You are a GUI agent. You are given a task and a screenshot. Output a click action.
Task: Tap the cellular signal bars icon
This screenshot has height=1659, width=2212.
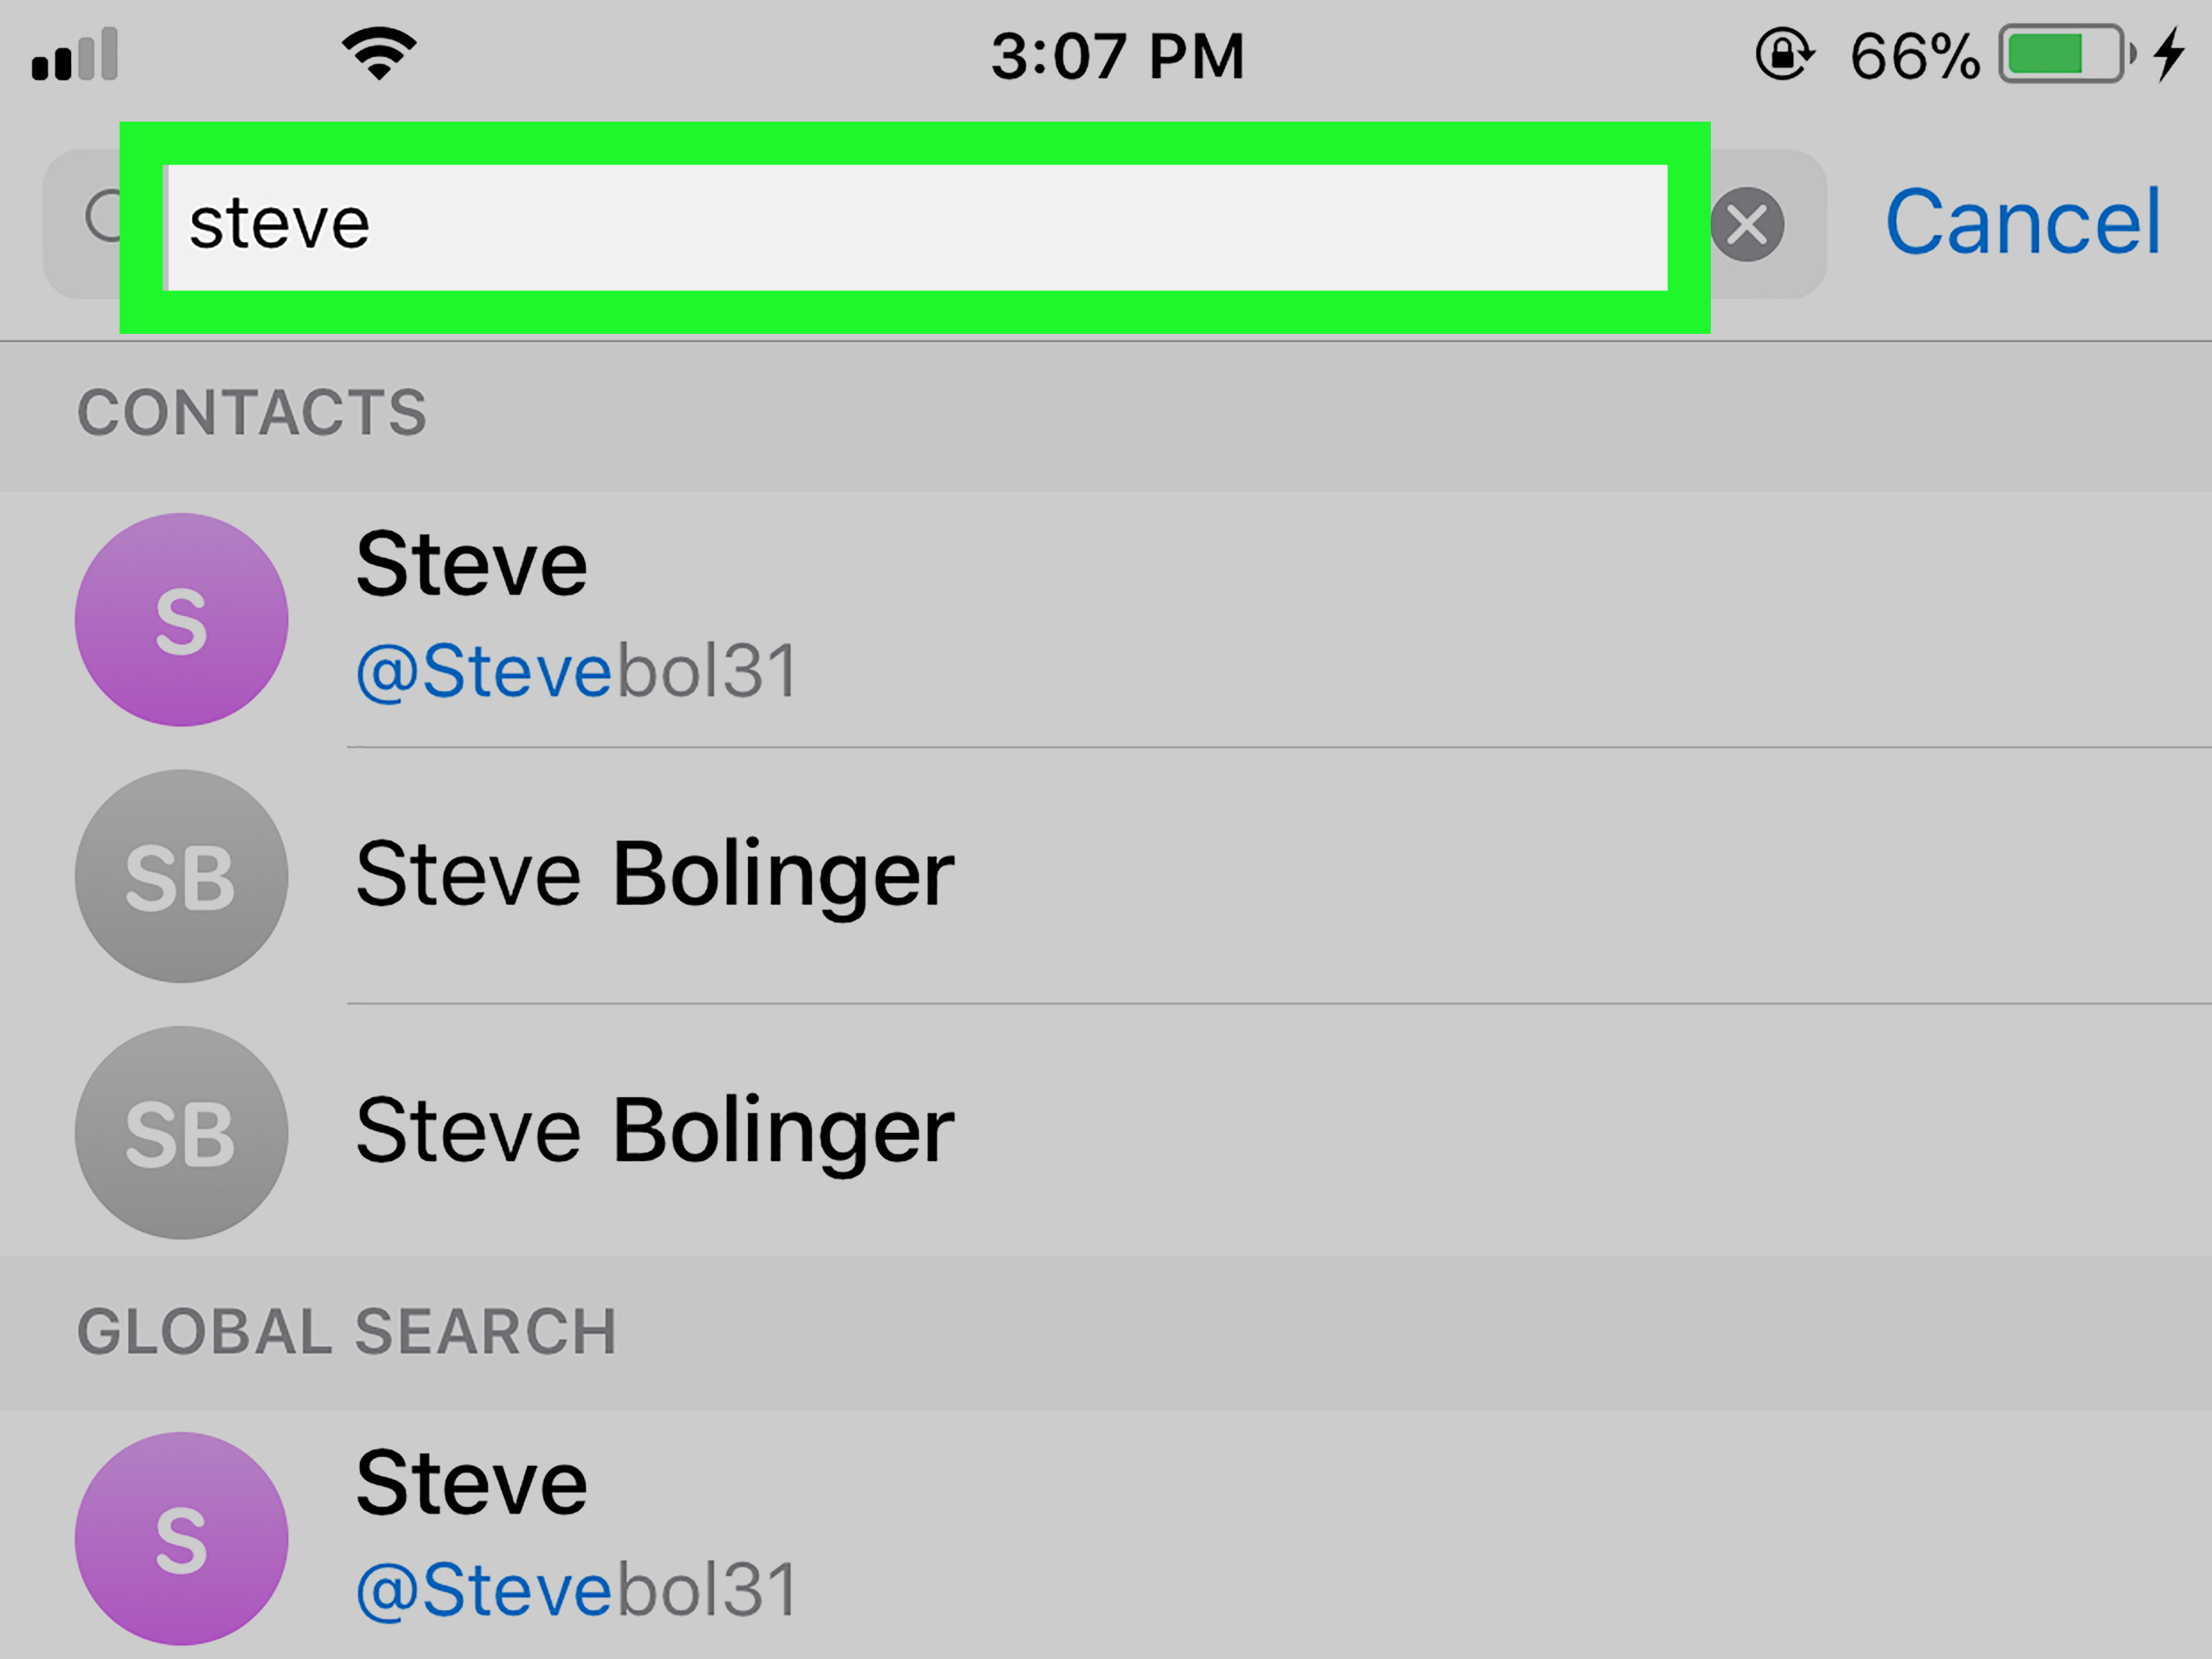(x=75, y=54)
